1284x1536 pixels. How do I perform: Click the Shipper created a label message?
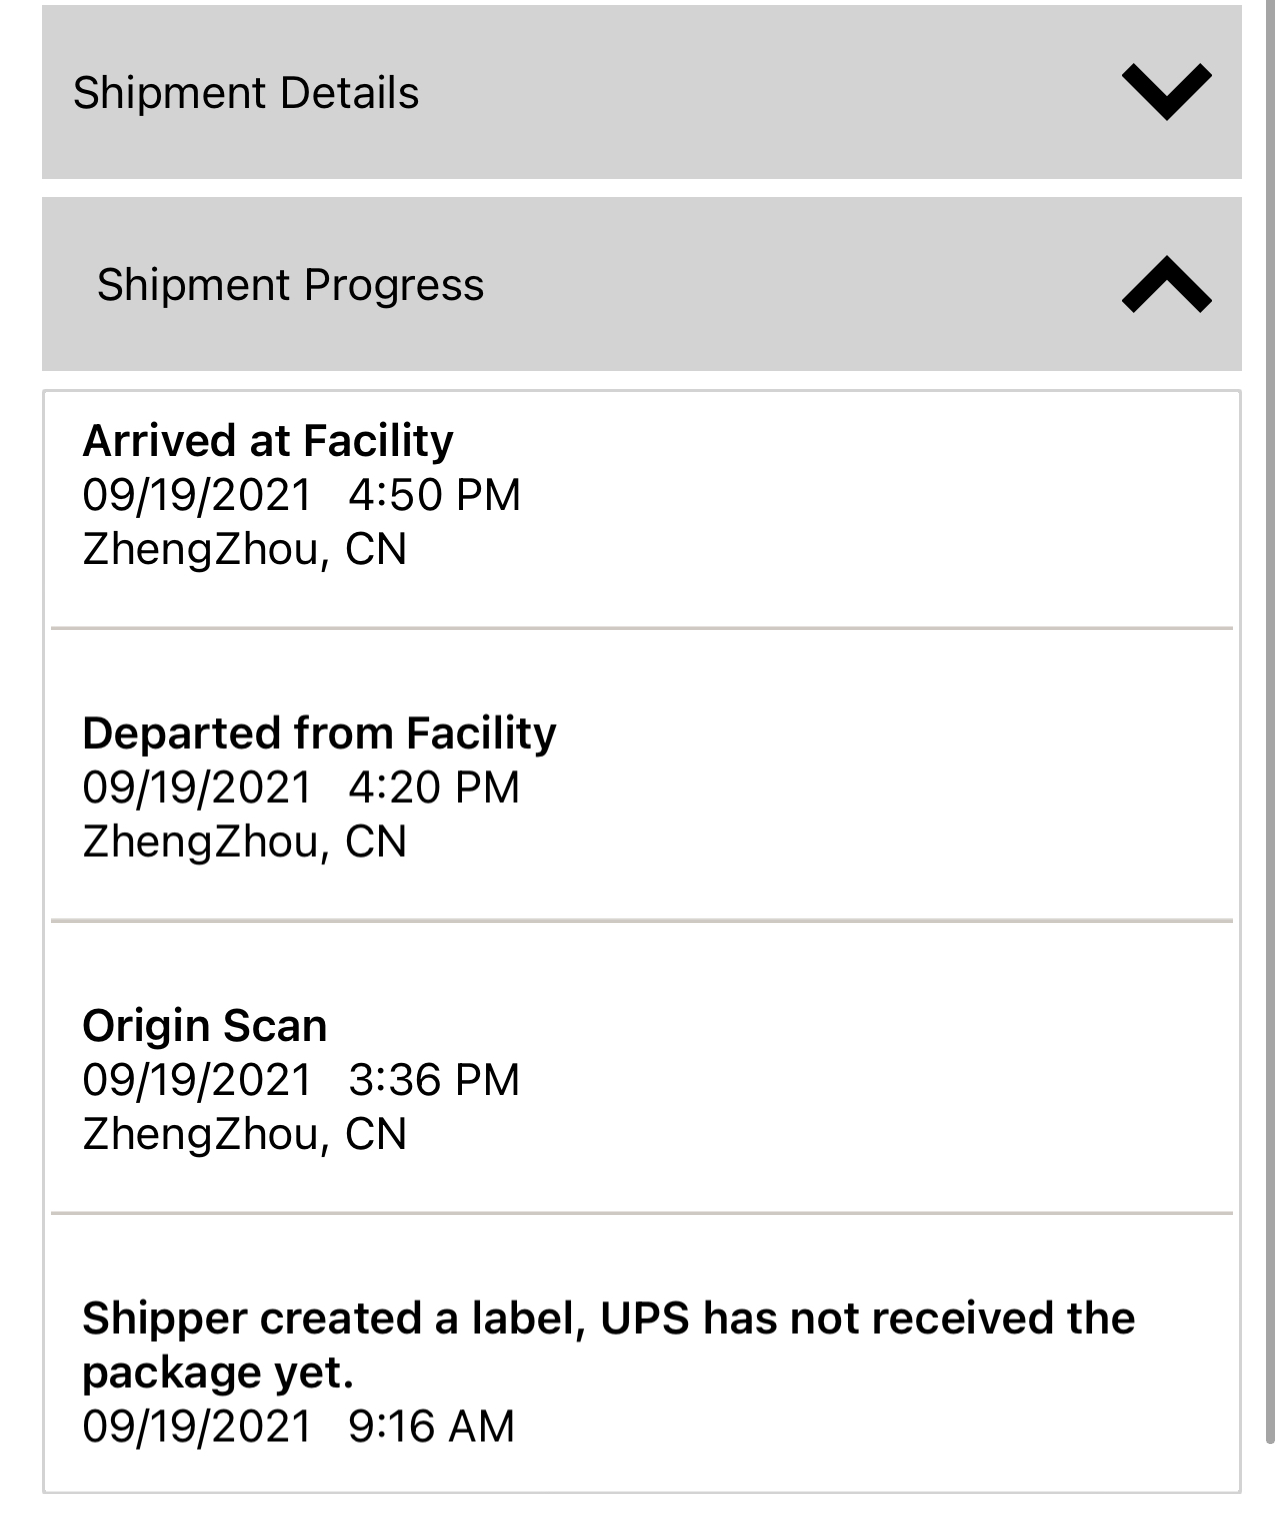point(608,1344)
